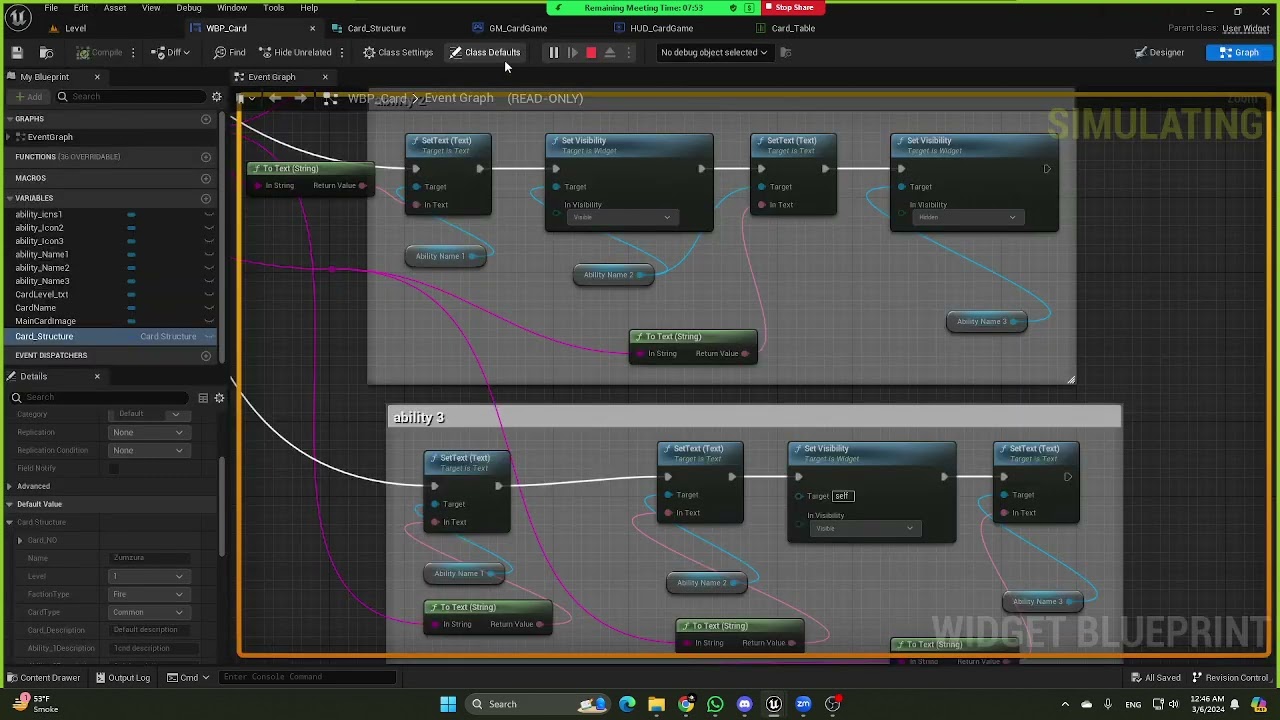This screenshot has height=720, width=1280.
Task: Click the Windows Start button
Action: click(x=448, y=704)
